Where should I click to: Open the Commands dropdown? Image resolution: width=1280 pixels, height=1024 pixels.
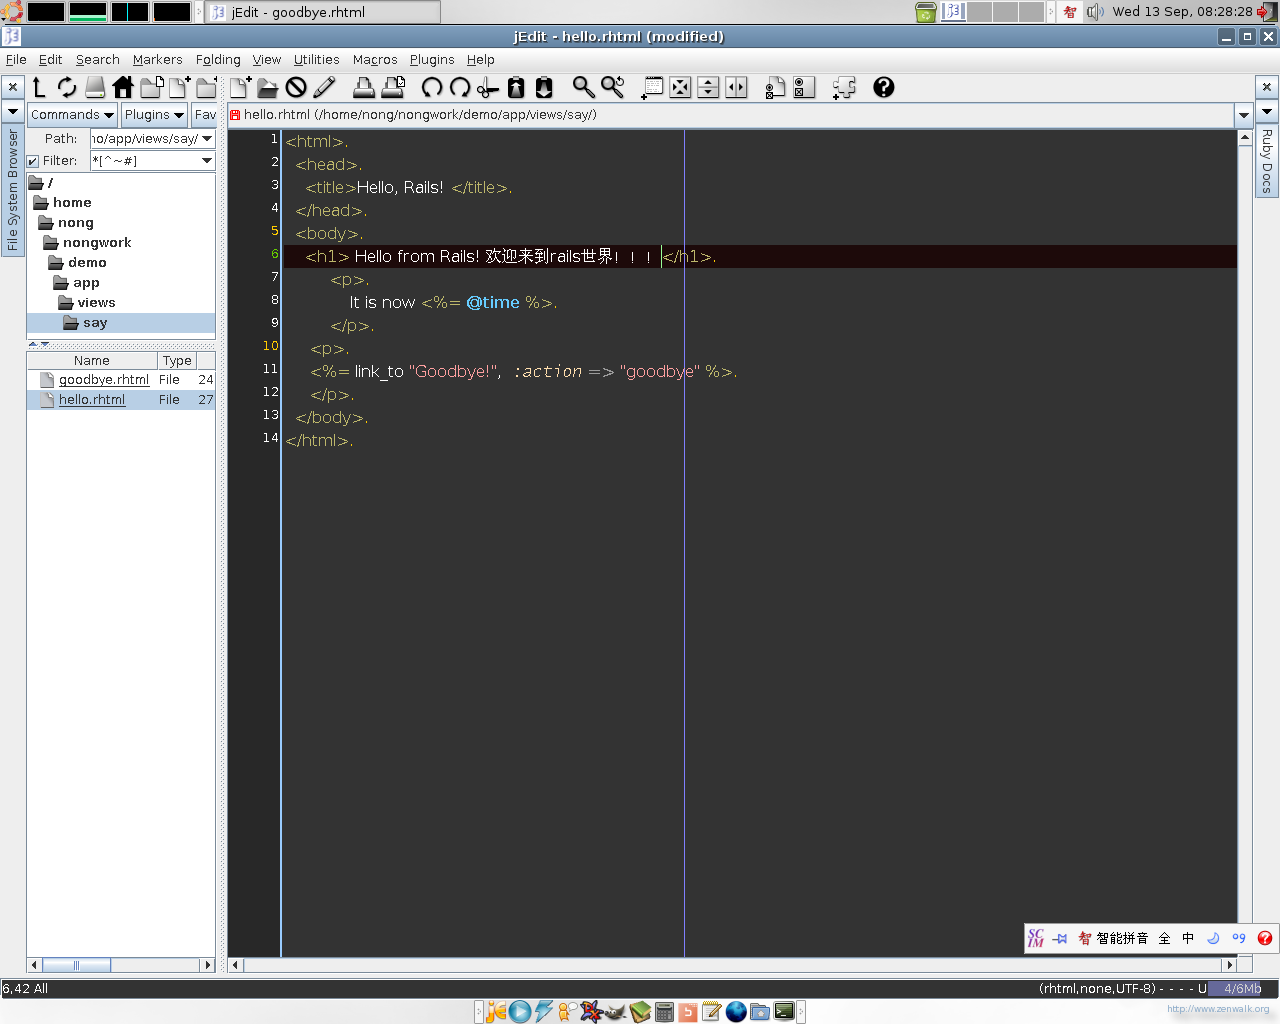pos(72,115)
